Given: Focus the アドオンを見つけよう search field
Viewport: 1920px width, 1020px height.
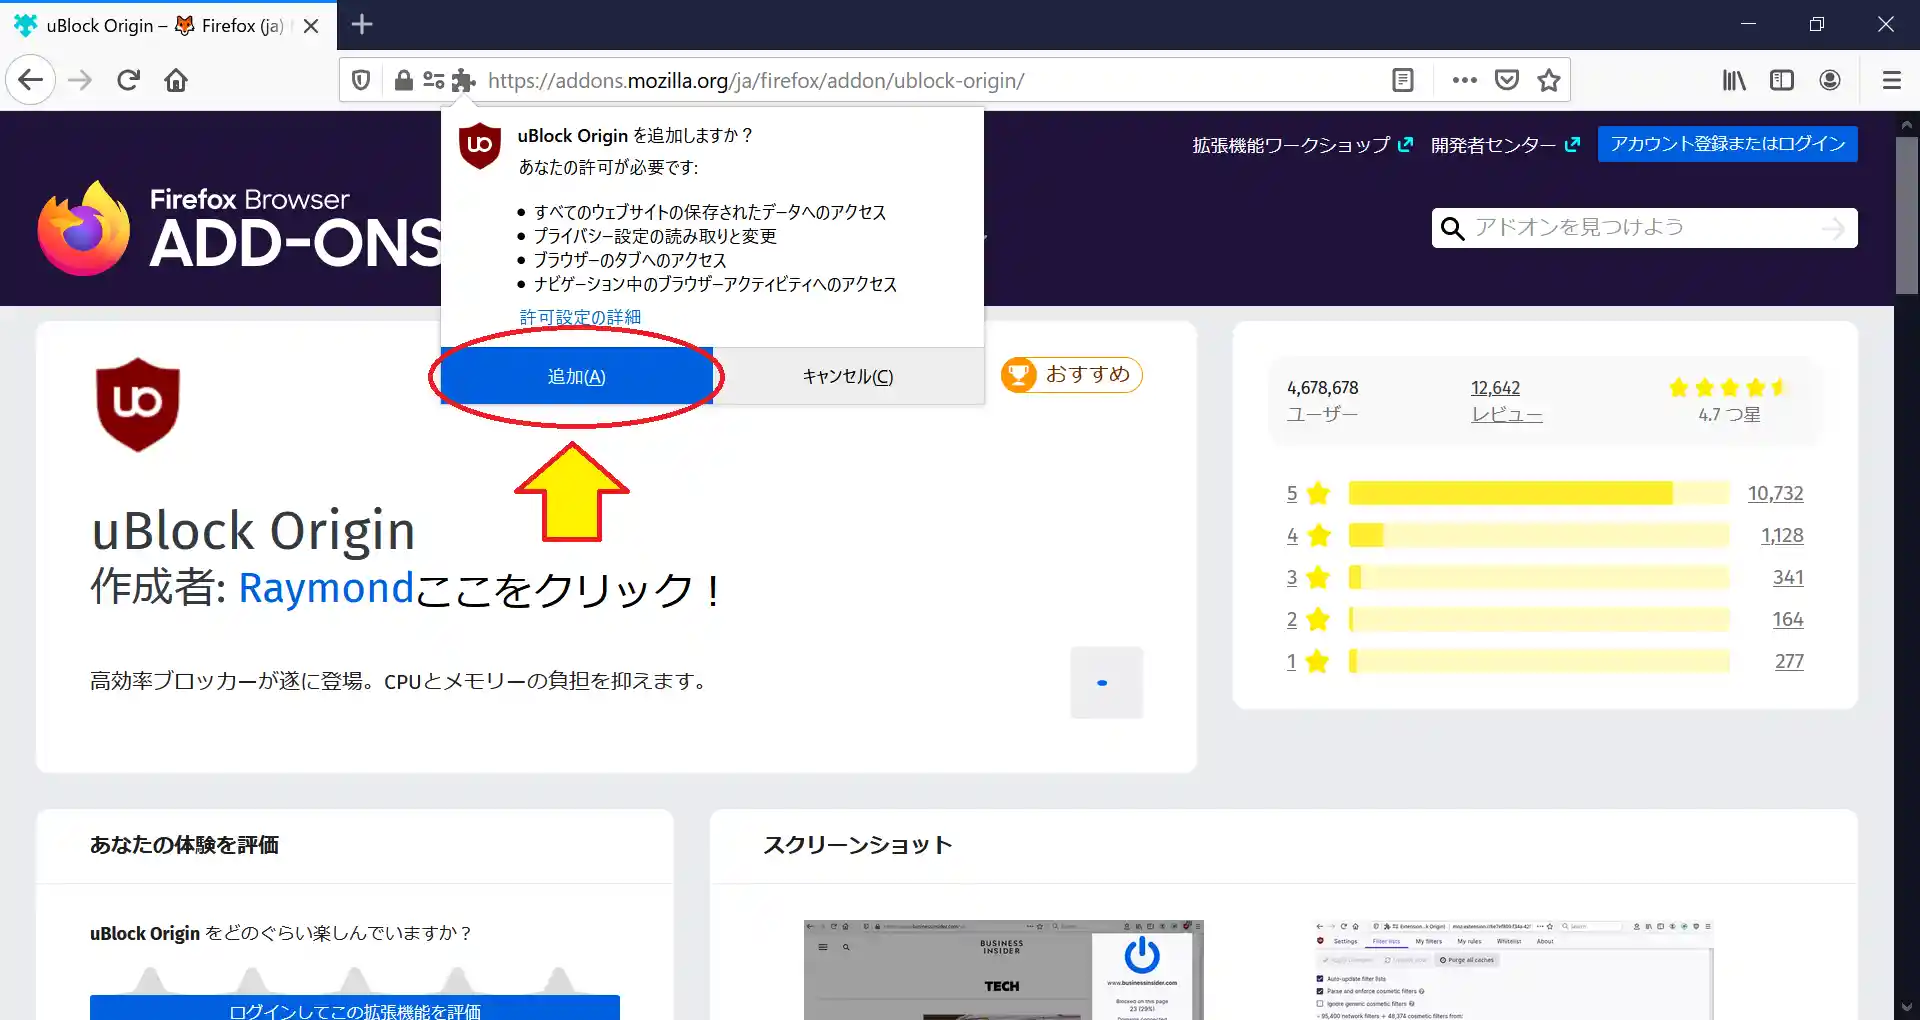Looking at the screenshot, I should [x=1645, y=228].
